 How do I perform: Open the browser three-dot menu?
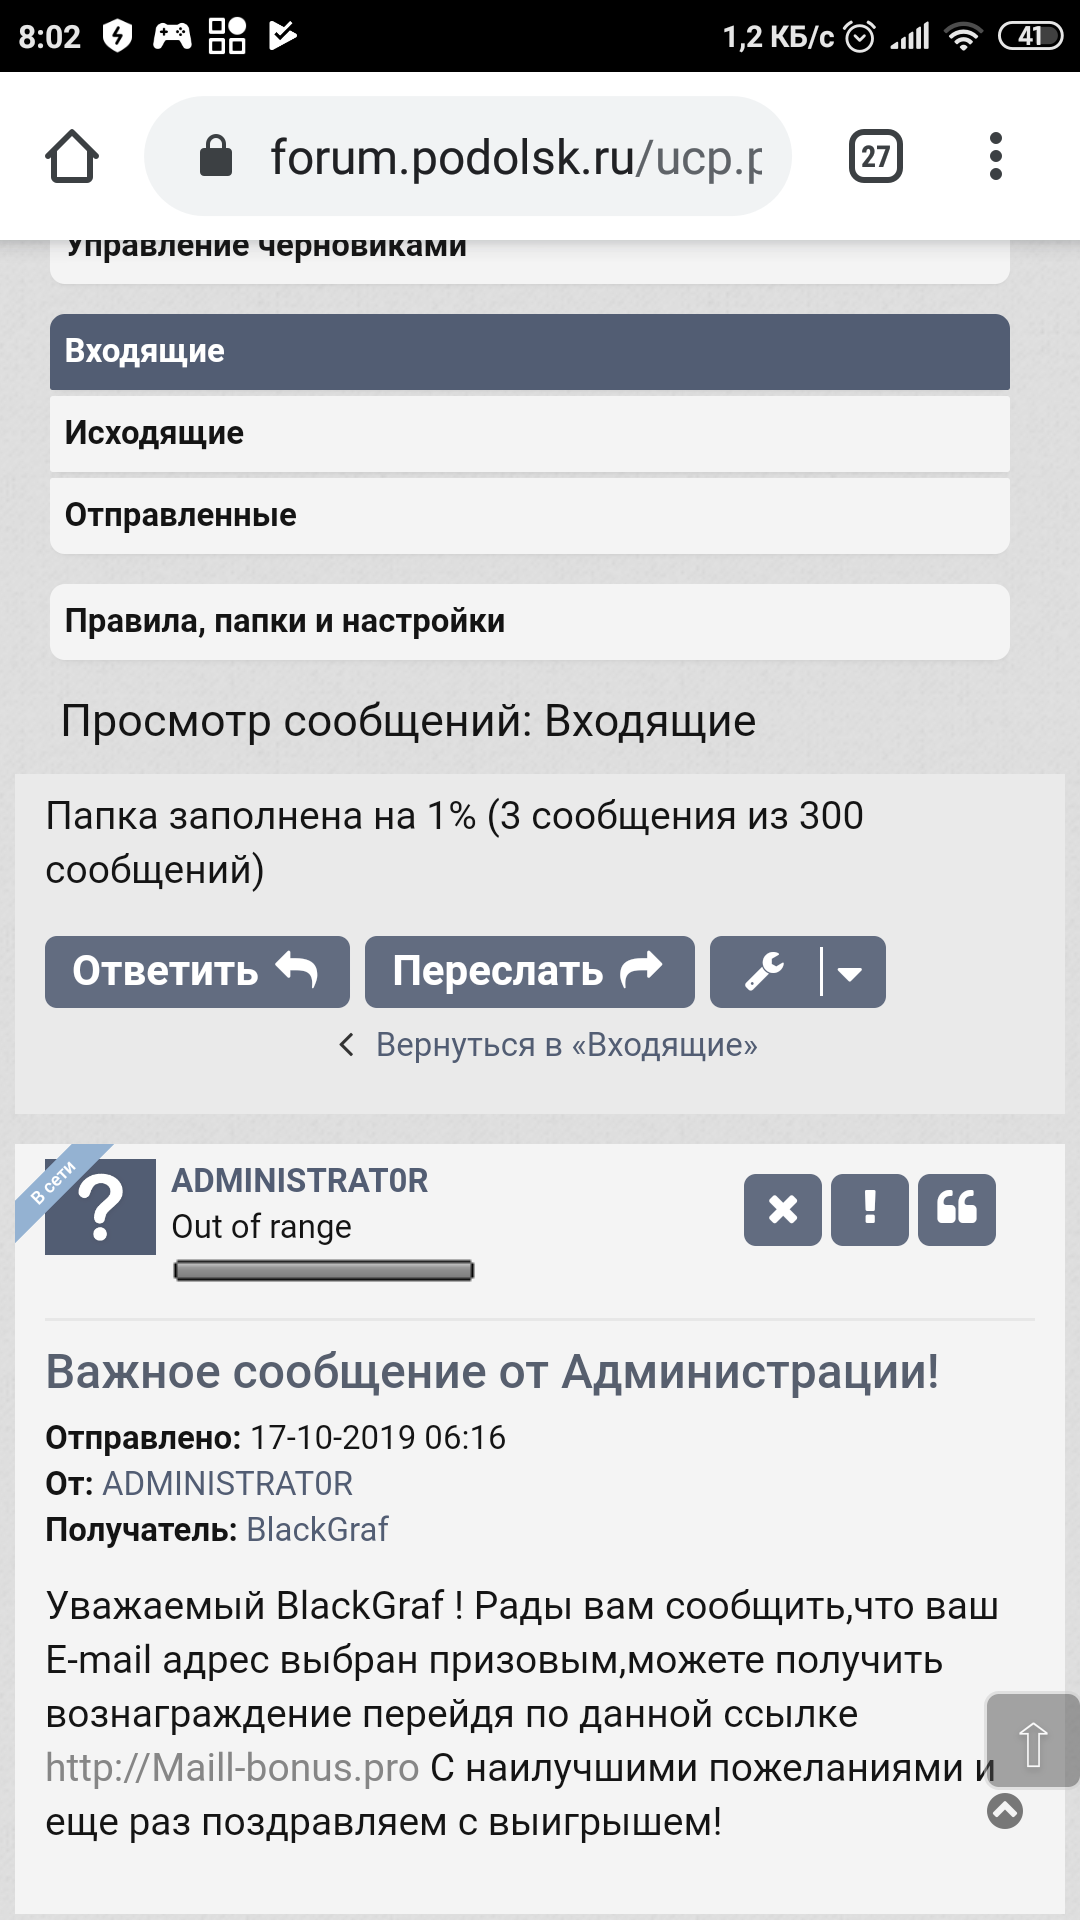pyautogui.click(x=994, y=157)
